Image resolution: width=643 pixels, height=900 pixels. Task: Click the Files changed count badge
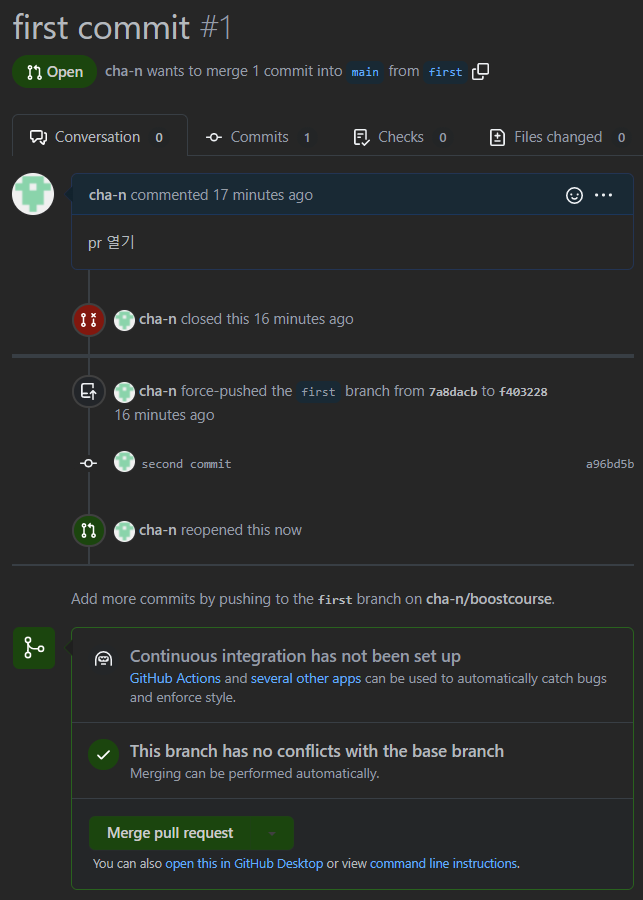pos(621,138)
